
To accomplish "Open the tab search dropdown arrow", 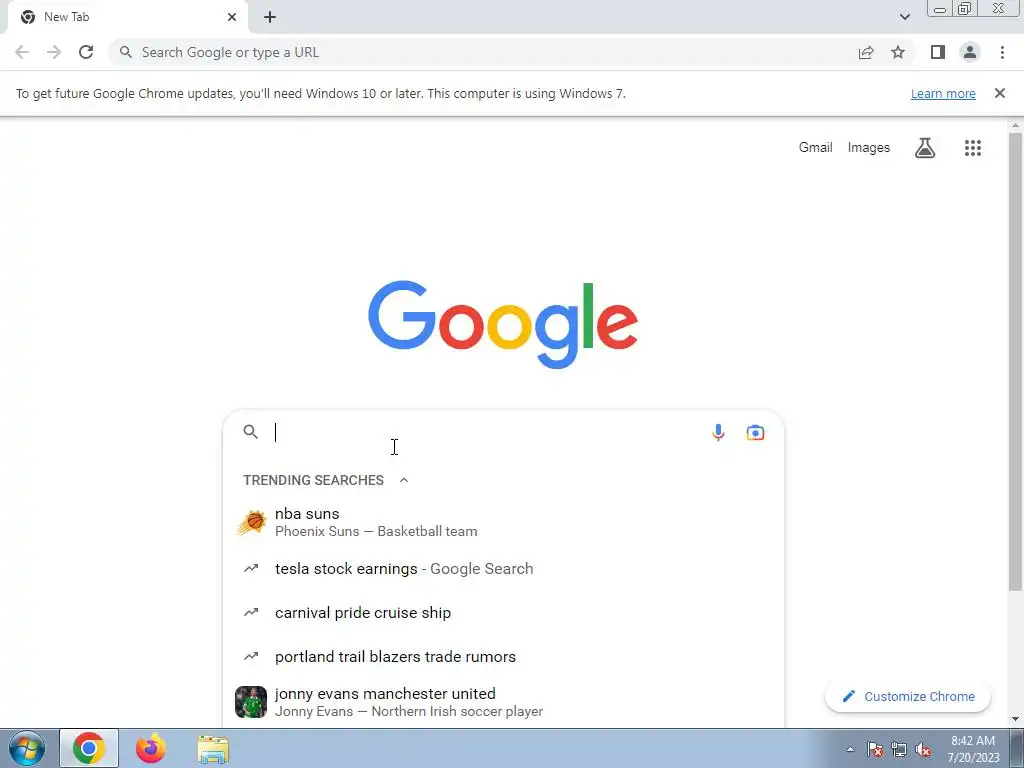I will pos(904,17).
